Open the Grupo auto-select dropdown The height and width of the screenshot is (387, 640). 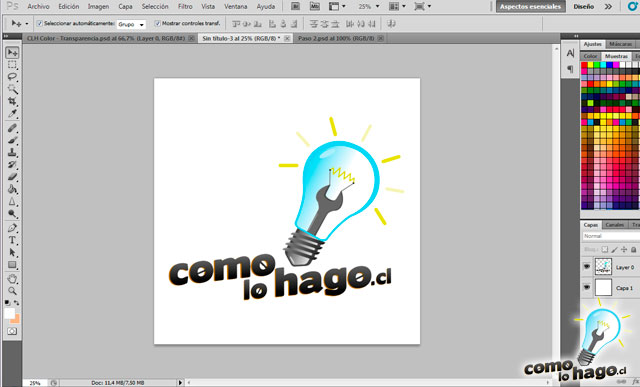coord(131,24)
